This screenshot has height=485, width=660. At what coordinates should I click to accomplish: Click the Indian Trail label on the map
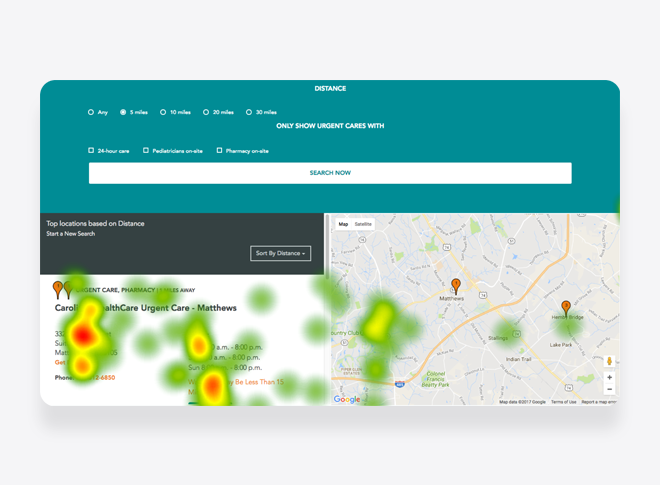[518, 359]
